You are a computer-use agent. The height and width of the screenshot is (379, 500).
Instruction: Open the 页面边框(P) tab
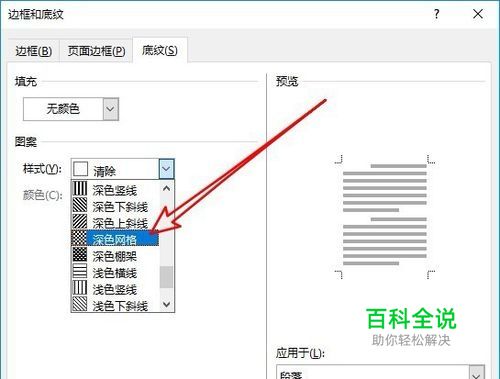point(96,51)
